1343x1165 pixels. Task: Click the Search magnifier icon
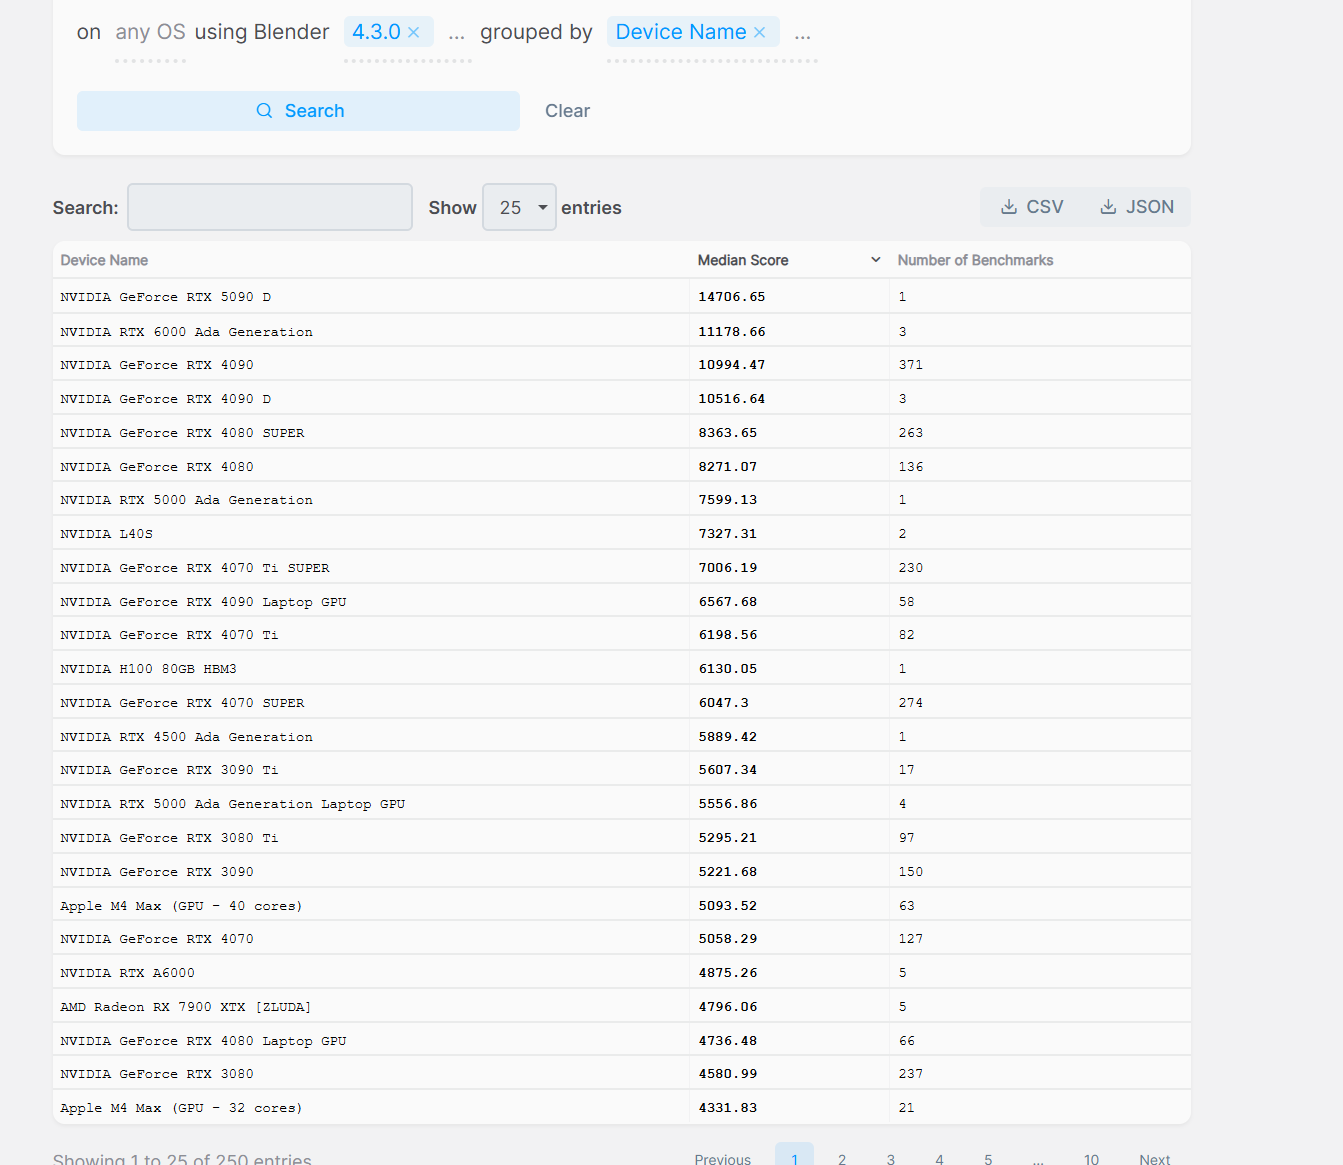(x=264, y=111)
